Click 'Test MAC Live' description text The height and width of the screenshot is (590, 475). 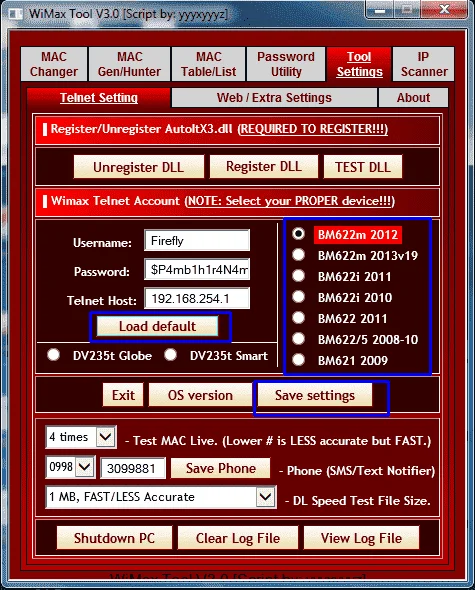(x=278, y=441)
